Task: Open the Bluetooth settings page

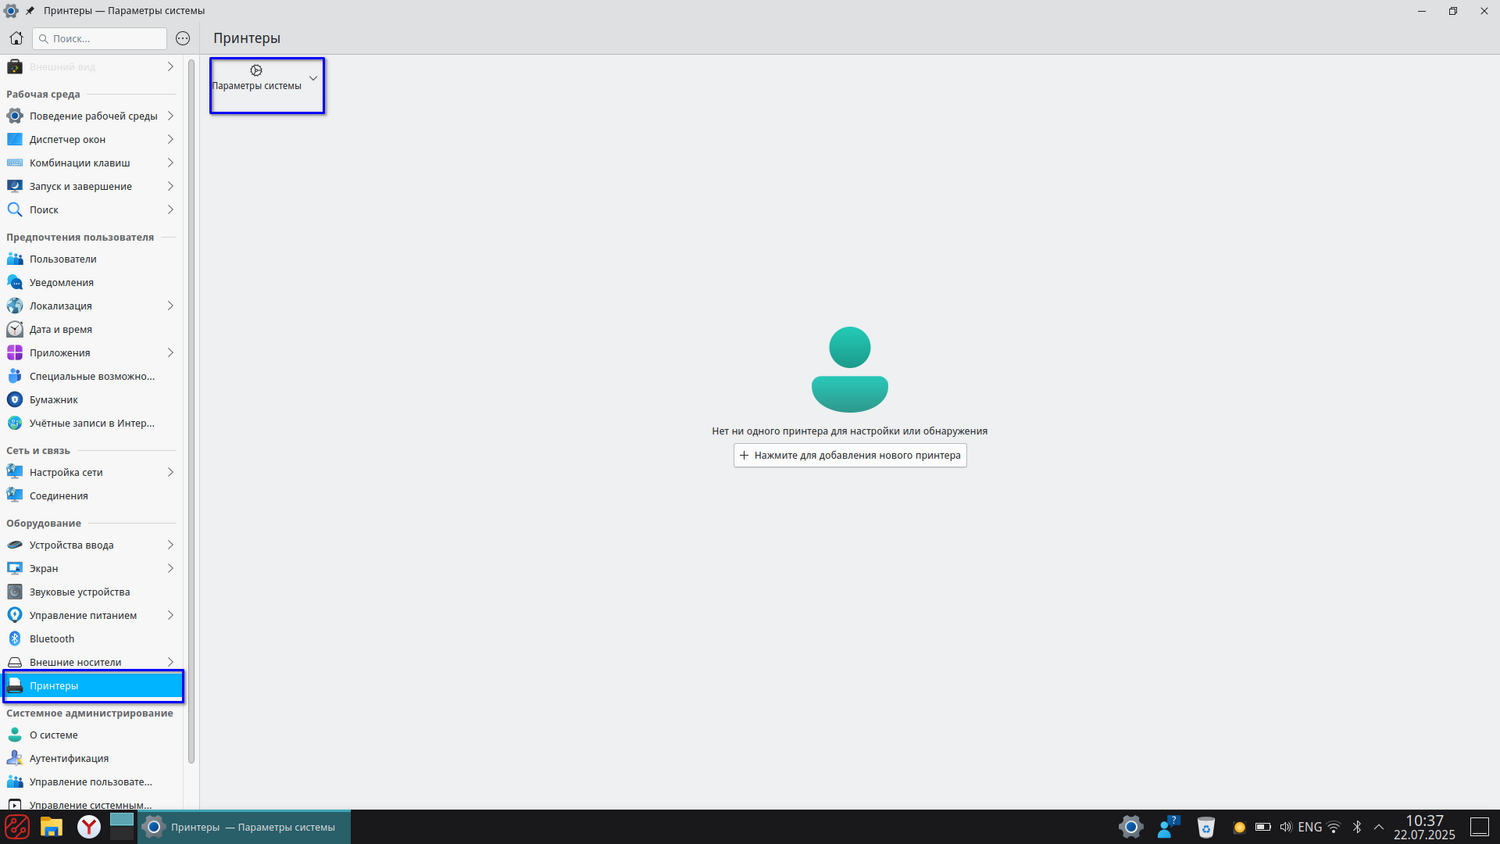Action: click(52, 639)
